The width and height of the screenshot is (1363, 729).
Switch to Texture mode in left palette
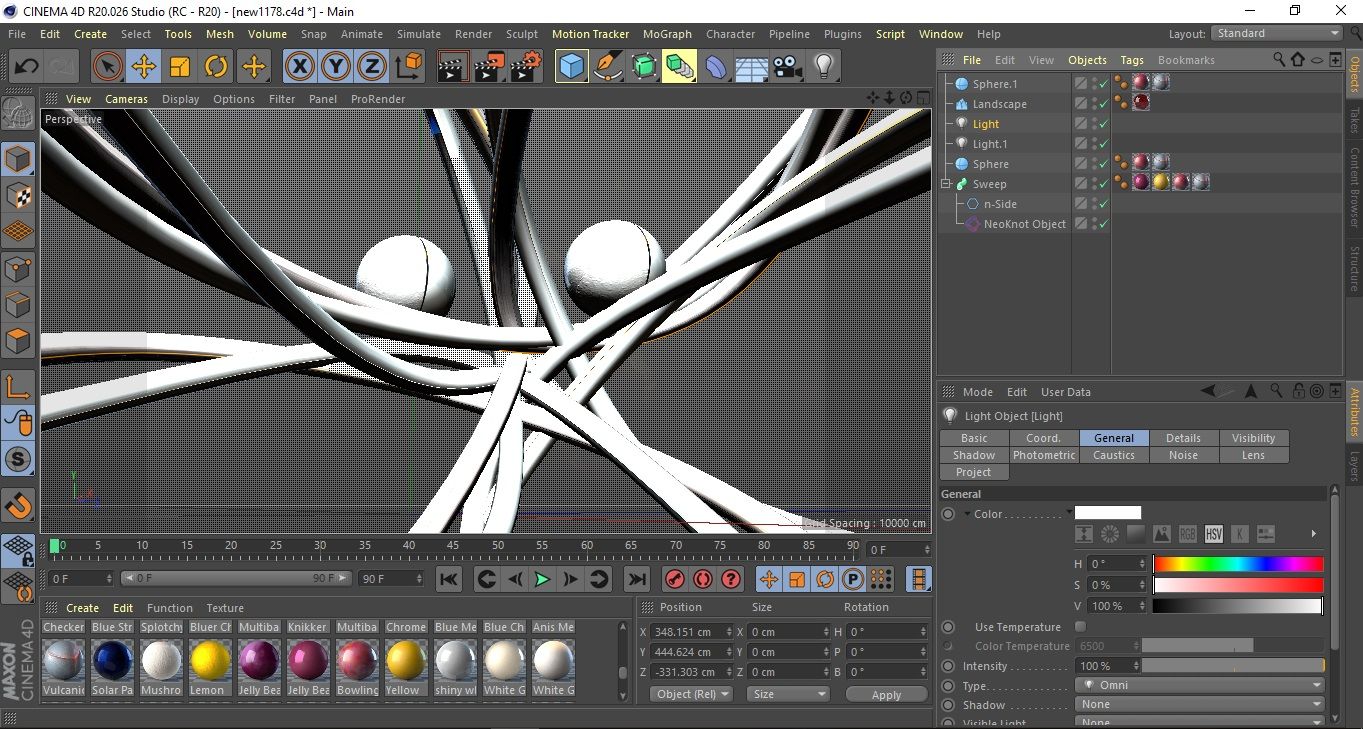(x=19, y=195)
